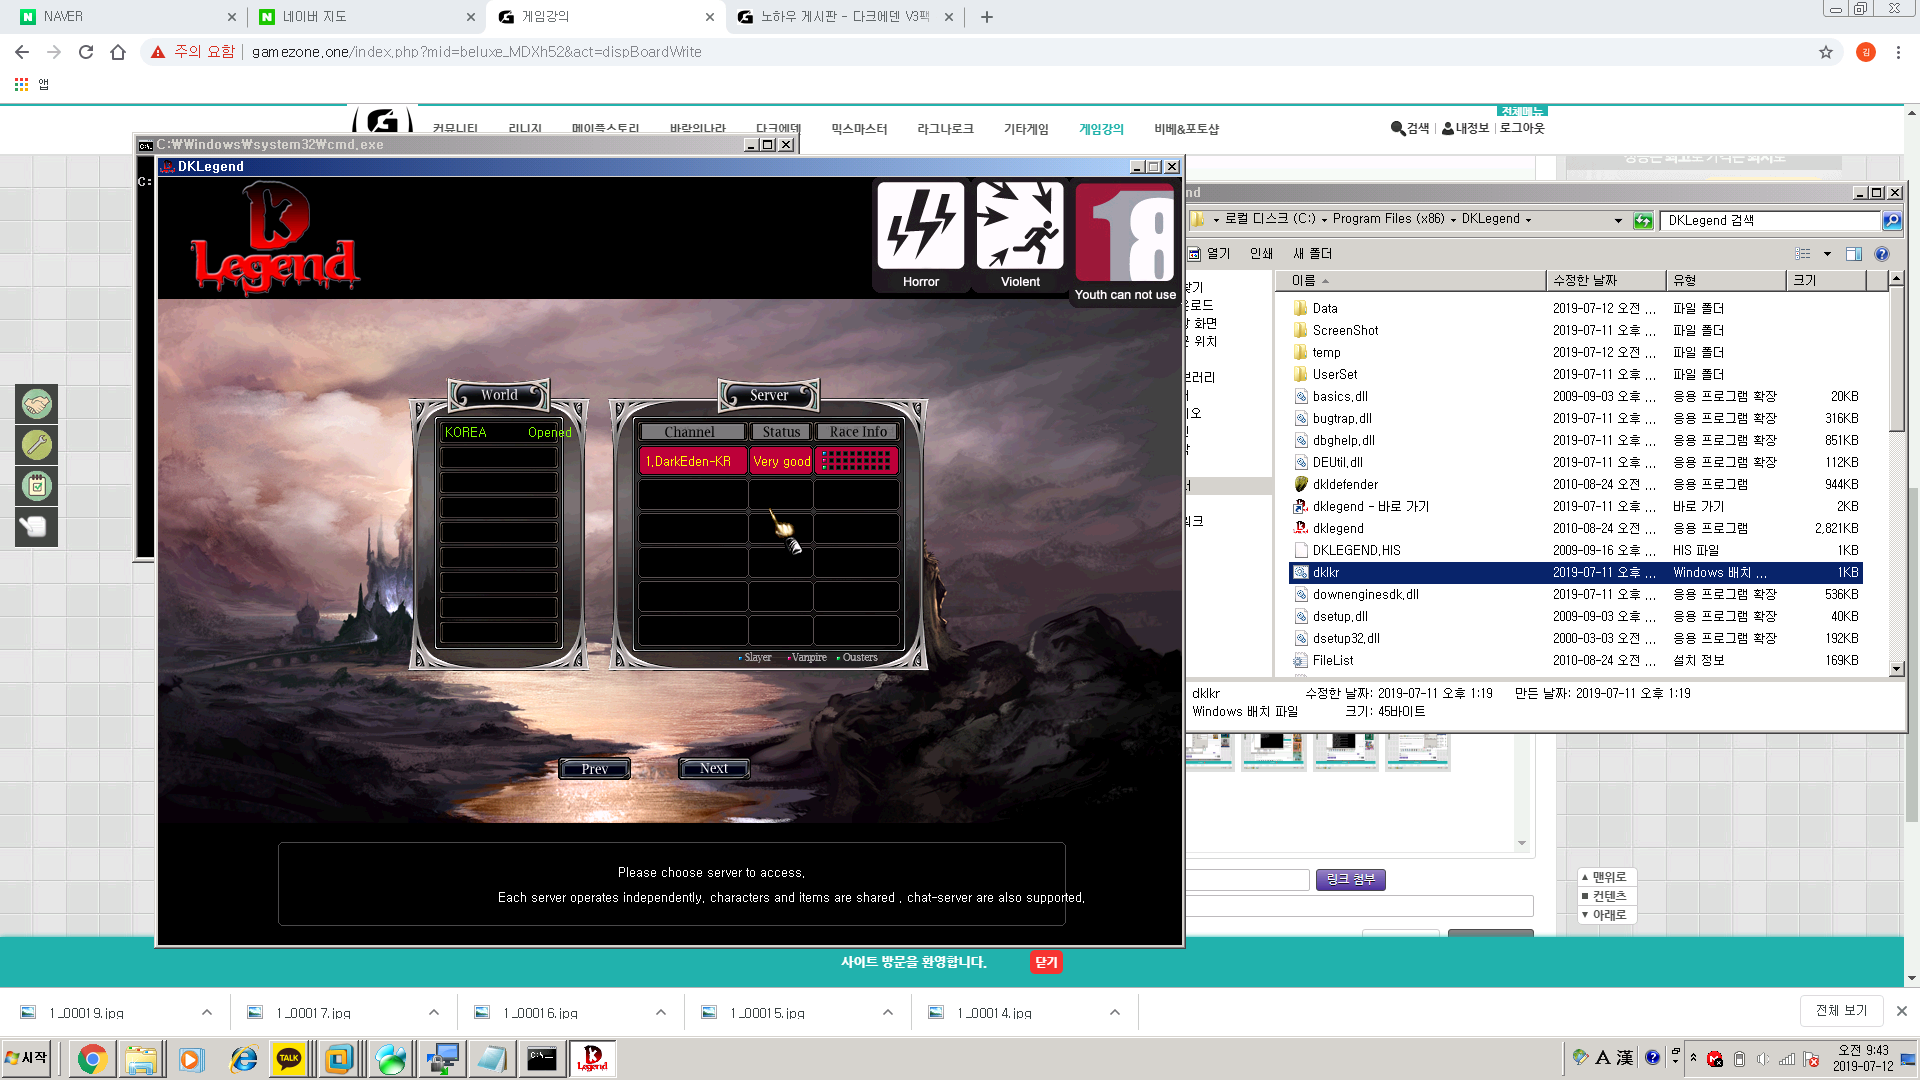Click the refresh button in Explorer address bar
Screen dimensions: 1920x1080
1643,220
